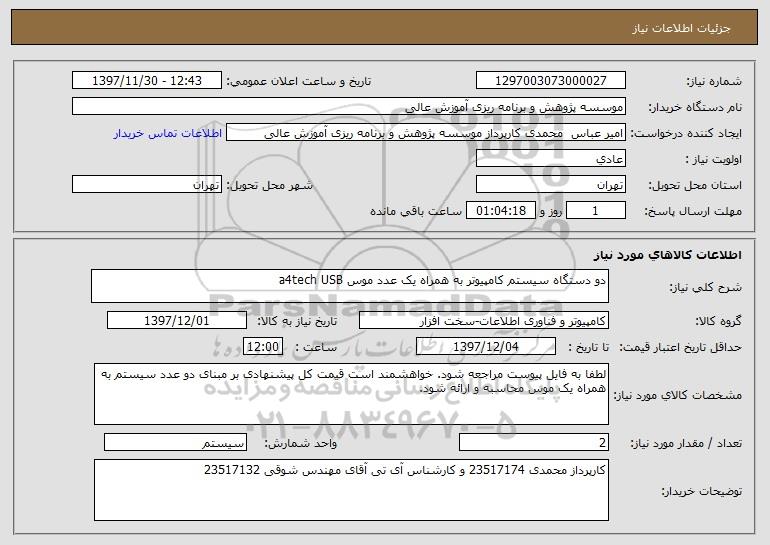
Task: Select the header title جزئیات اطلاعات نیاز
Action: tap(681, 28)
